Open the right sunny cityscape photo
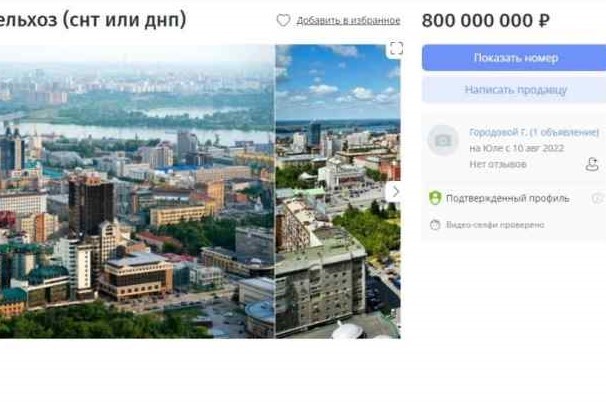The height and width of the screenshot is (404, 606). [x=338, y=191]
